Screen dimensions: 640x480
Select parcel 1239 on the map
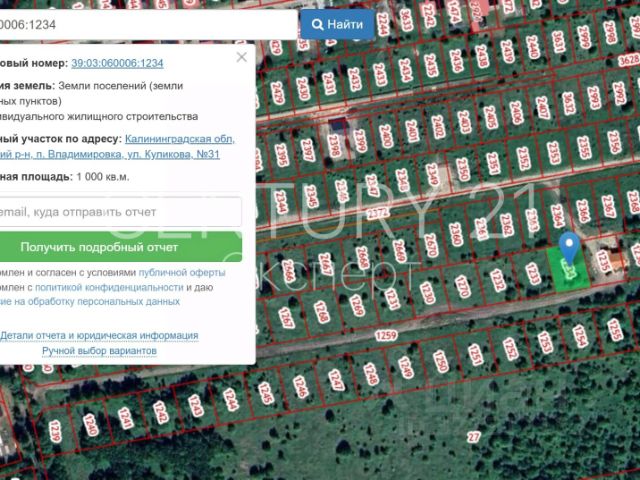[x=55, y=431]
